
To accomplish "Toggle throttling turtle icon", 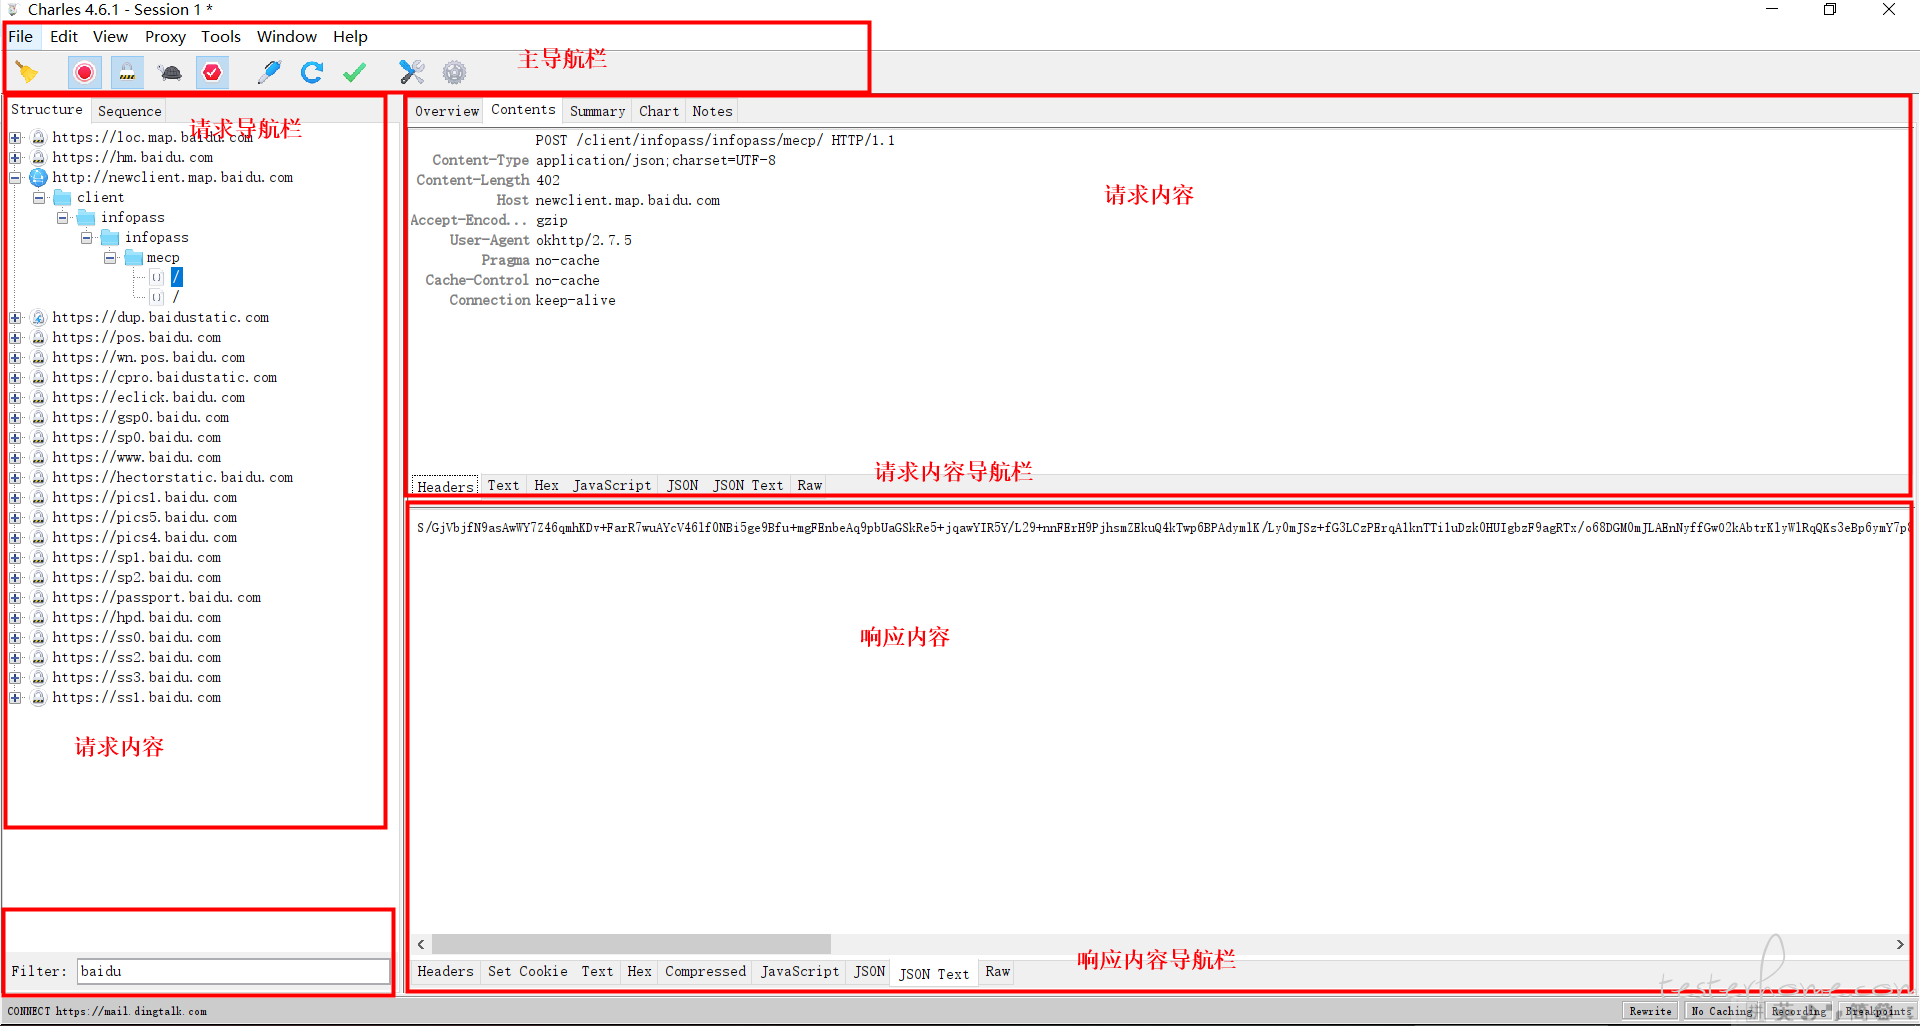I will (170, 72).
